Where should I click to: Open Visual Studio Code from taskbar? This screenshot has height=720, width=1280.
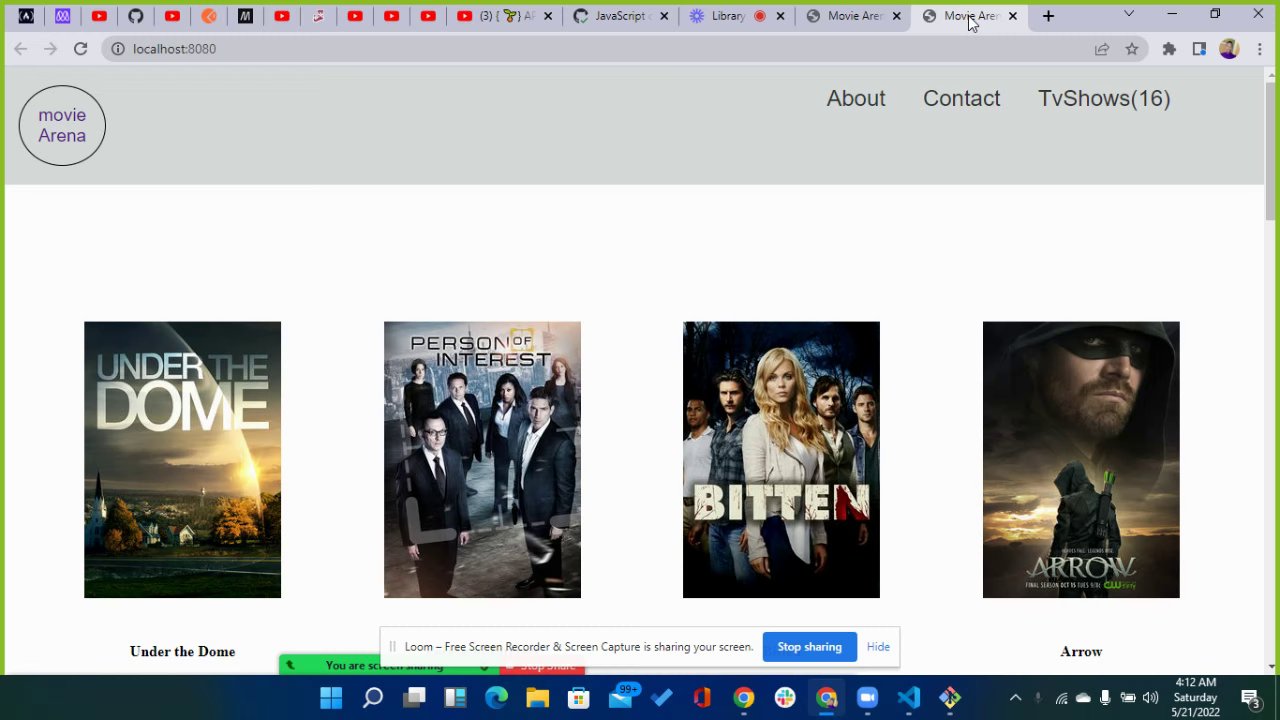908,697
